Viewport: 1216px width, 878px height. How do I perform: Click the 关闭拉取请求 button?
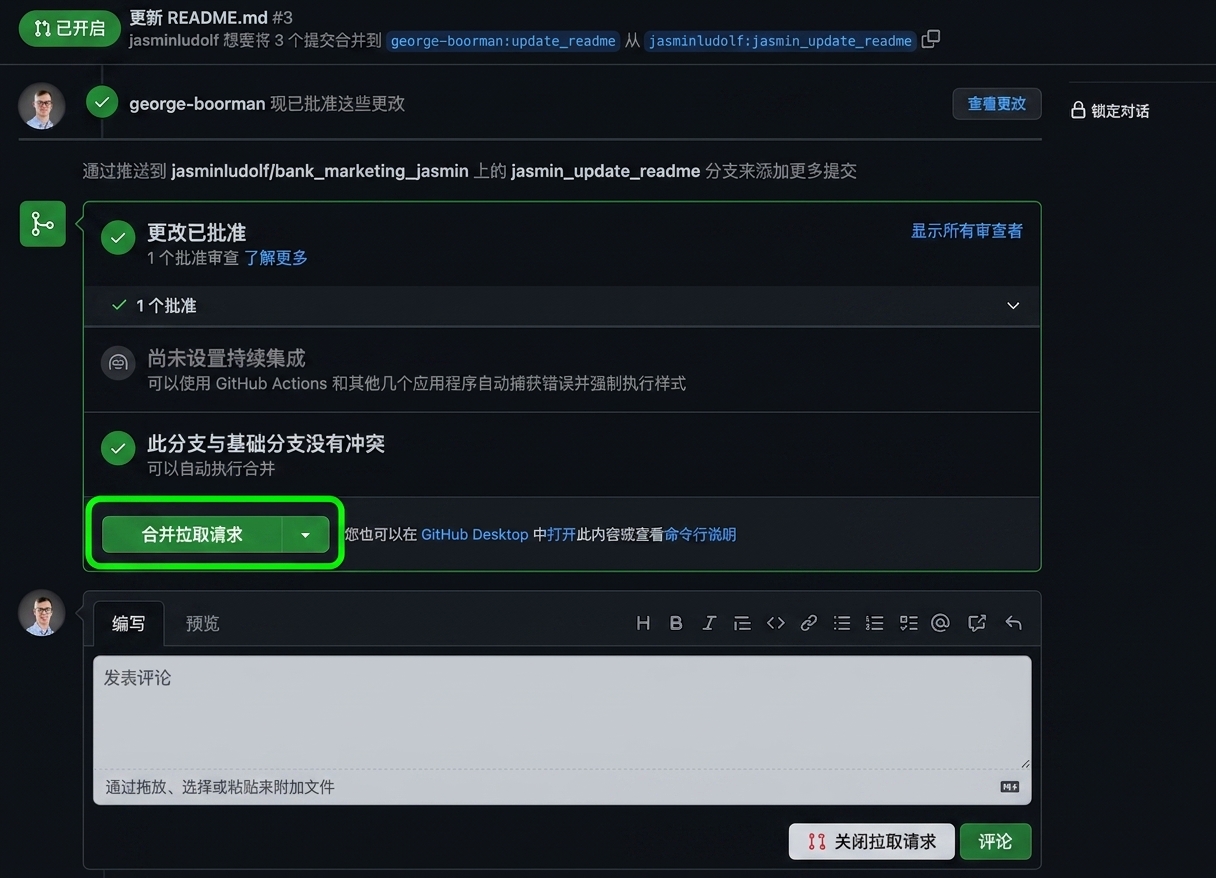(872, 842)
